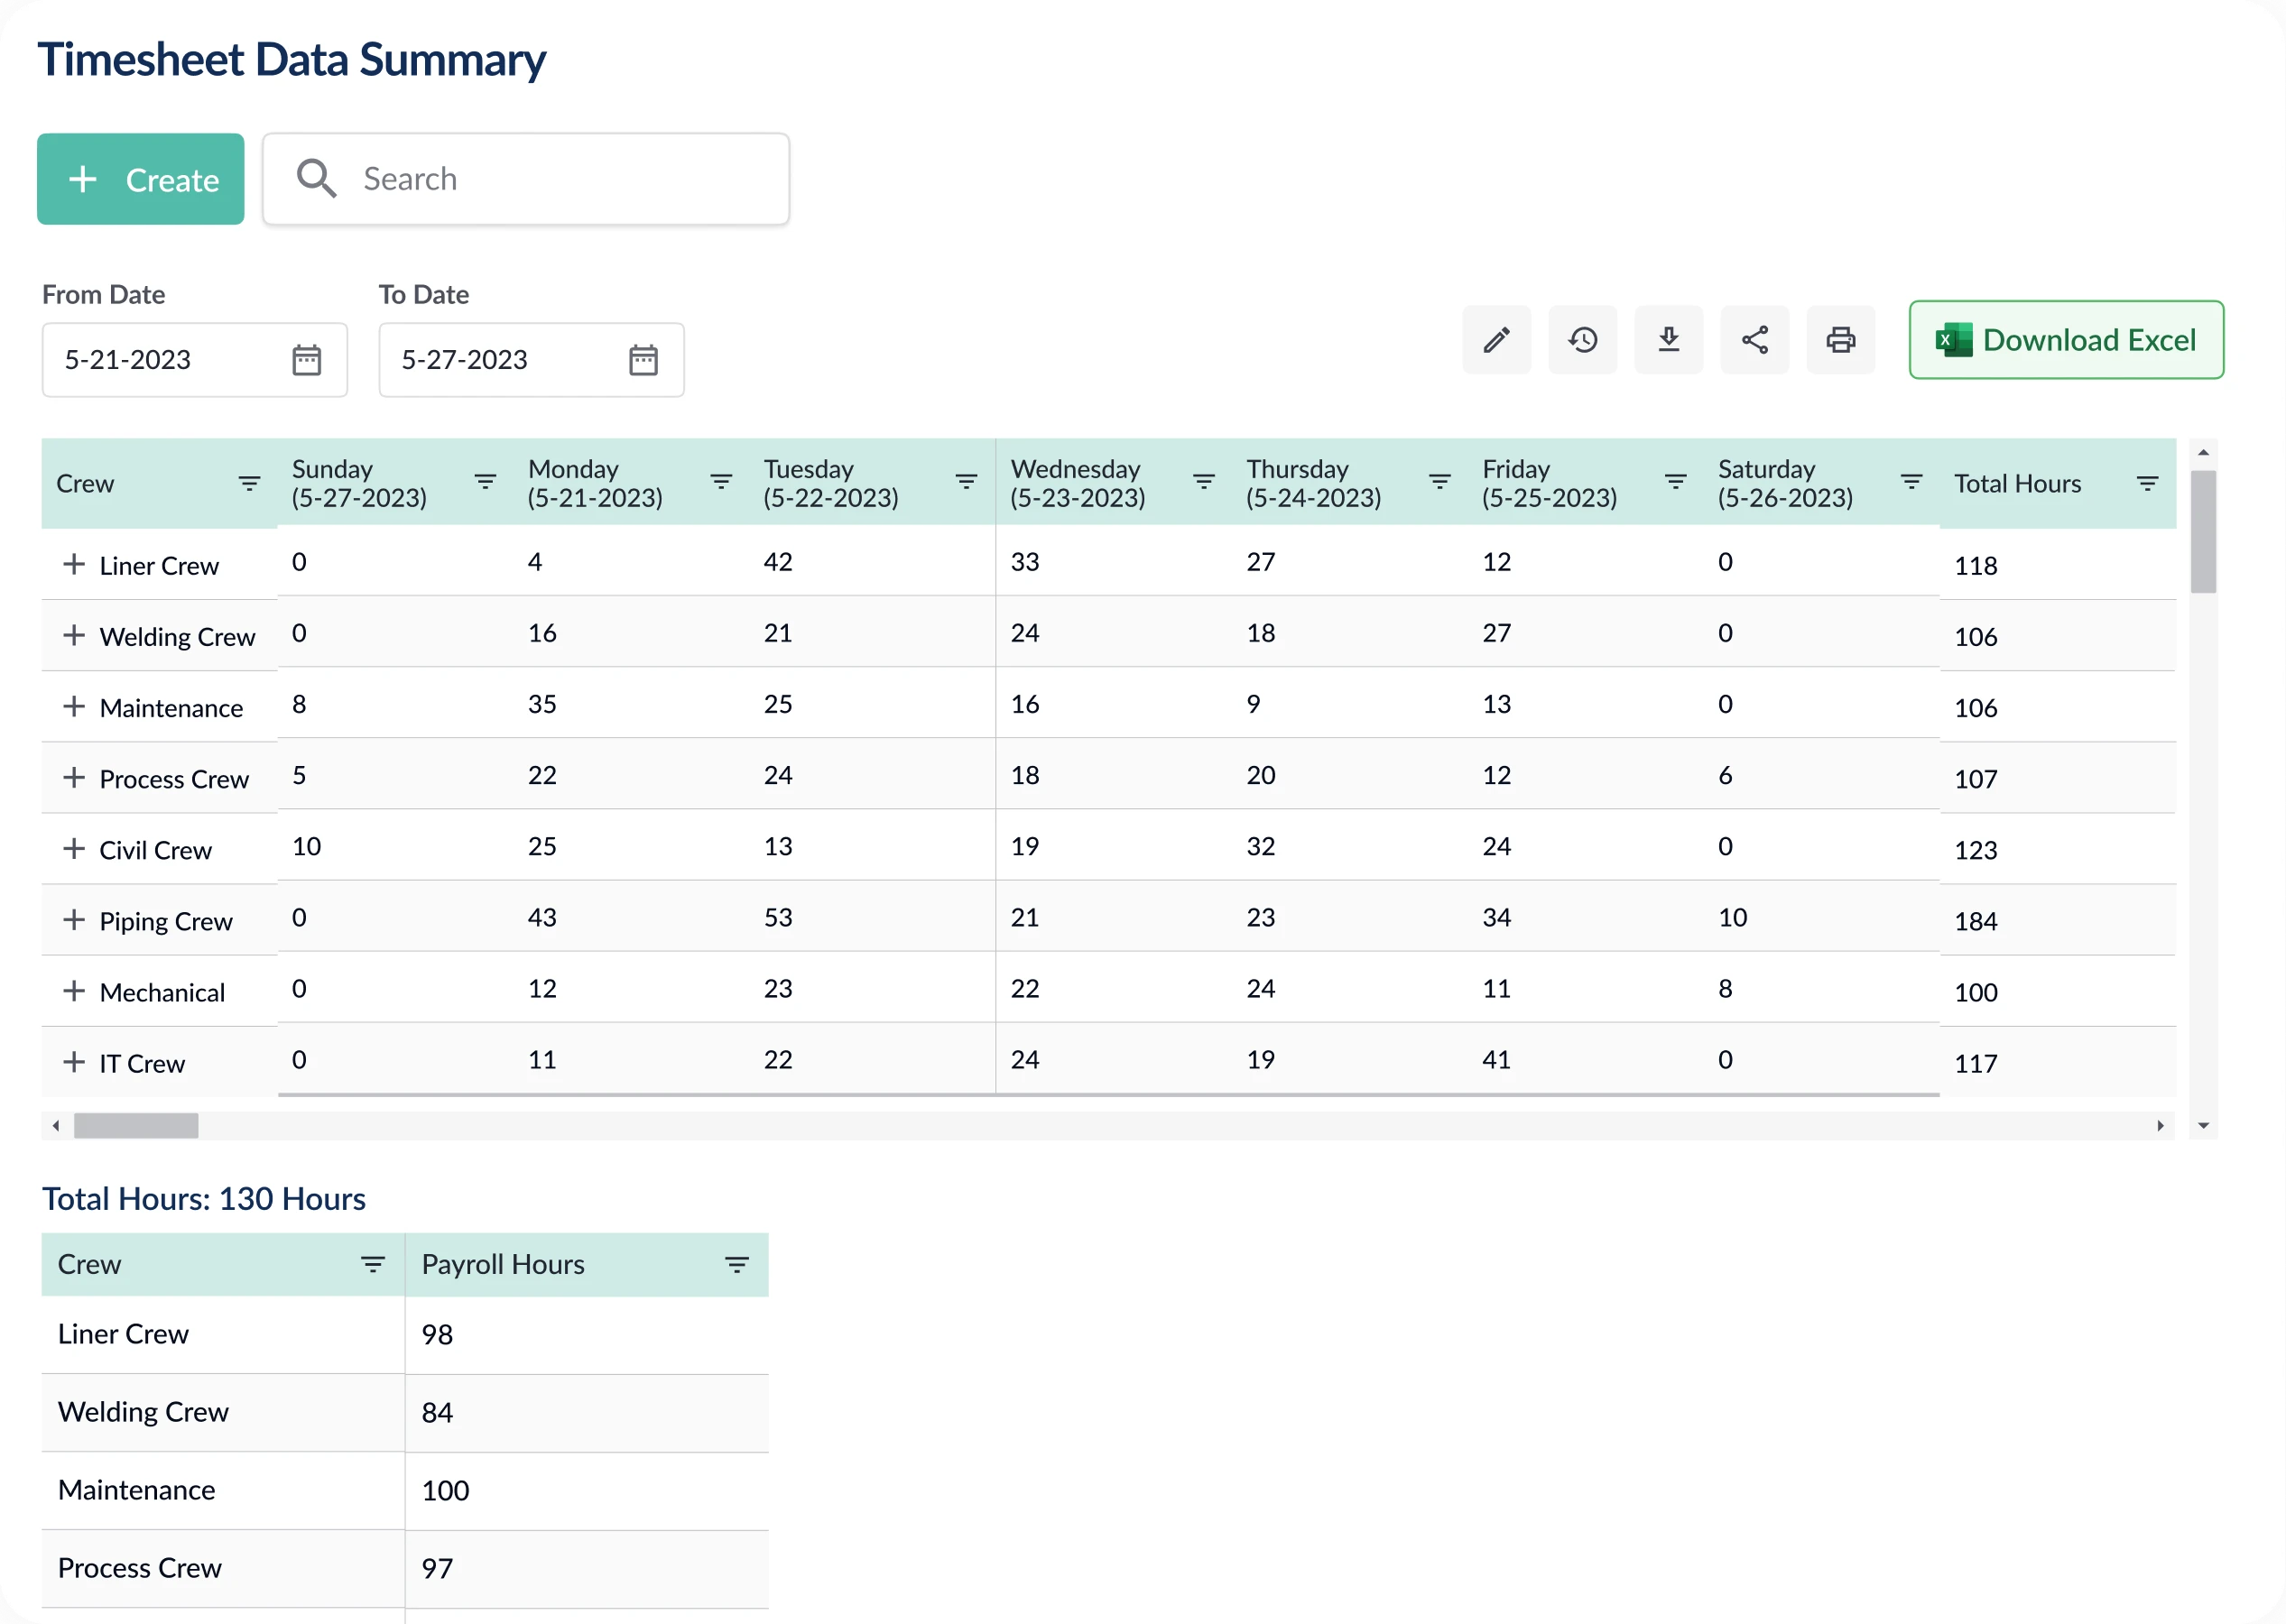Expand the IT Crew row
This screenshot has height=1624, width=2286.
point(73,1062)
